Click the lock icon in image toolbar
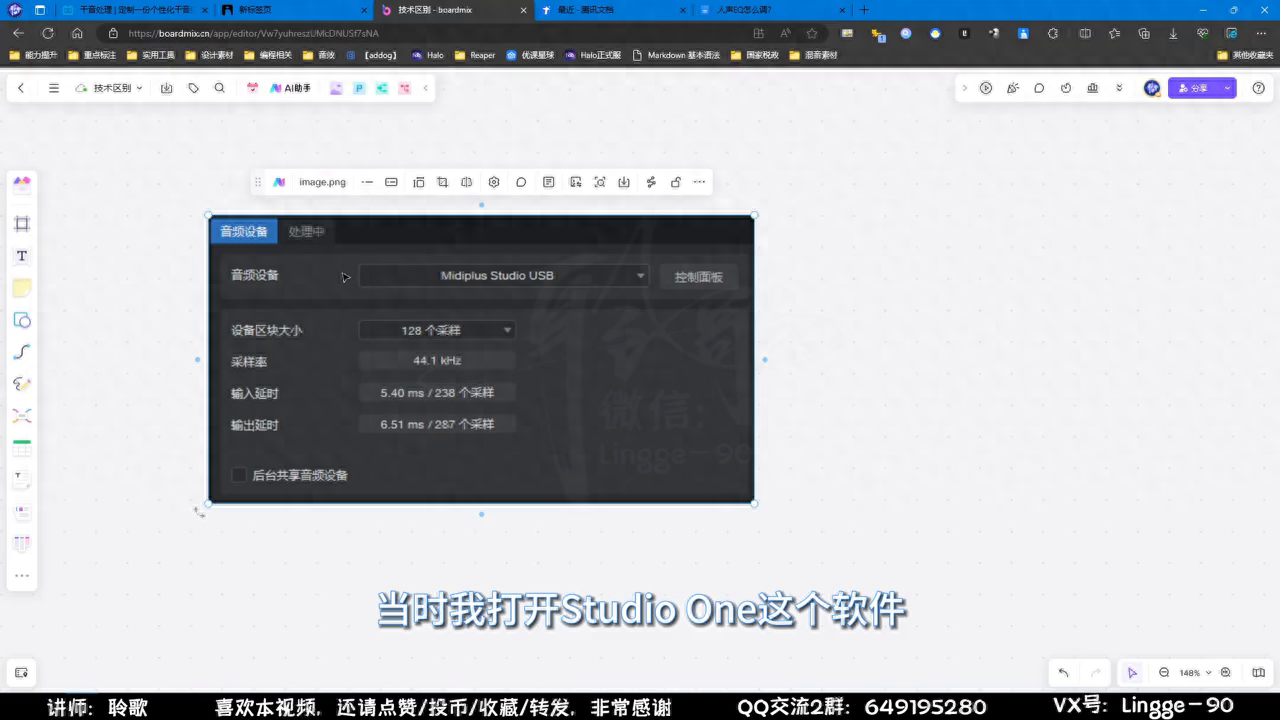This screenshot has width=1280, height=720. point(676,182)
